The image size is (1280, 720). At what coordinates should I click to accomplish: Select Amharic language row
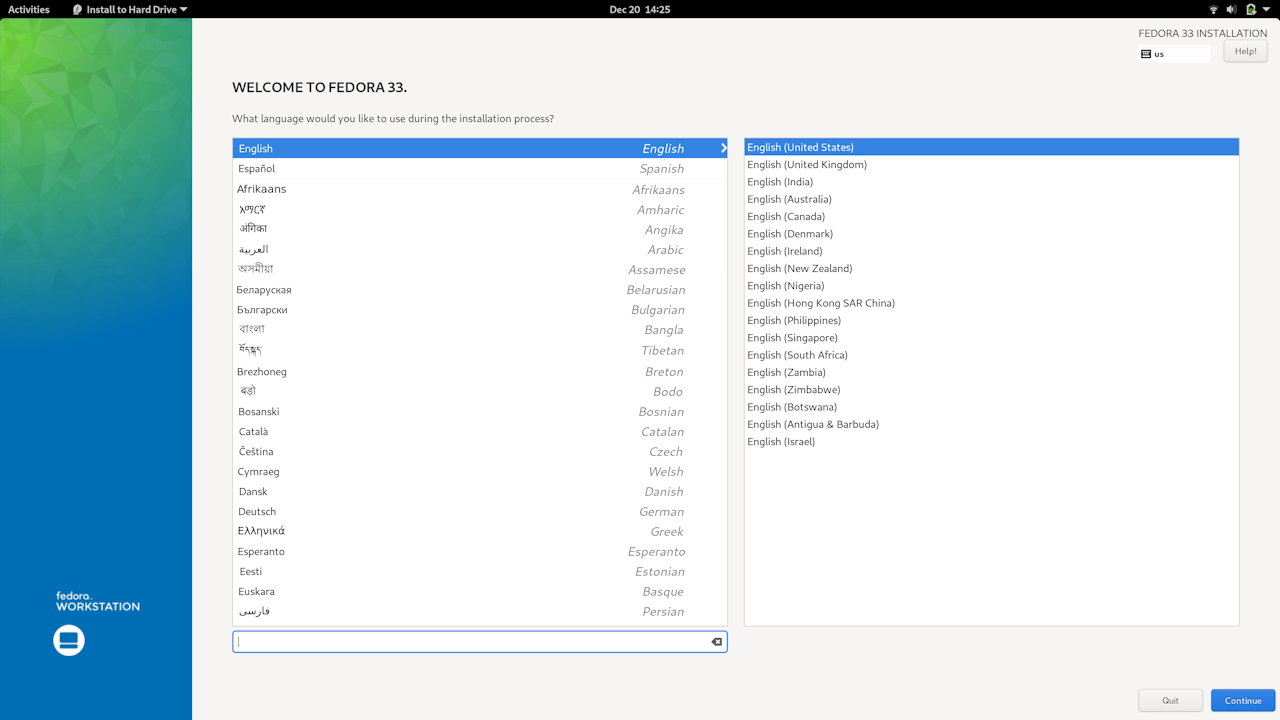point(480,209)
